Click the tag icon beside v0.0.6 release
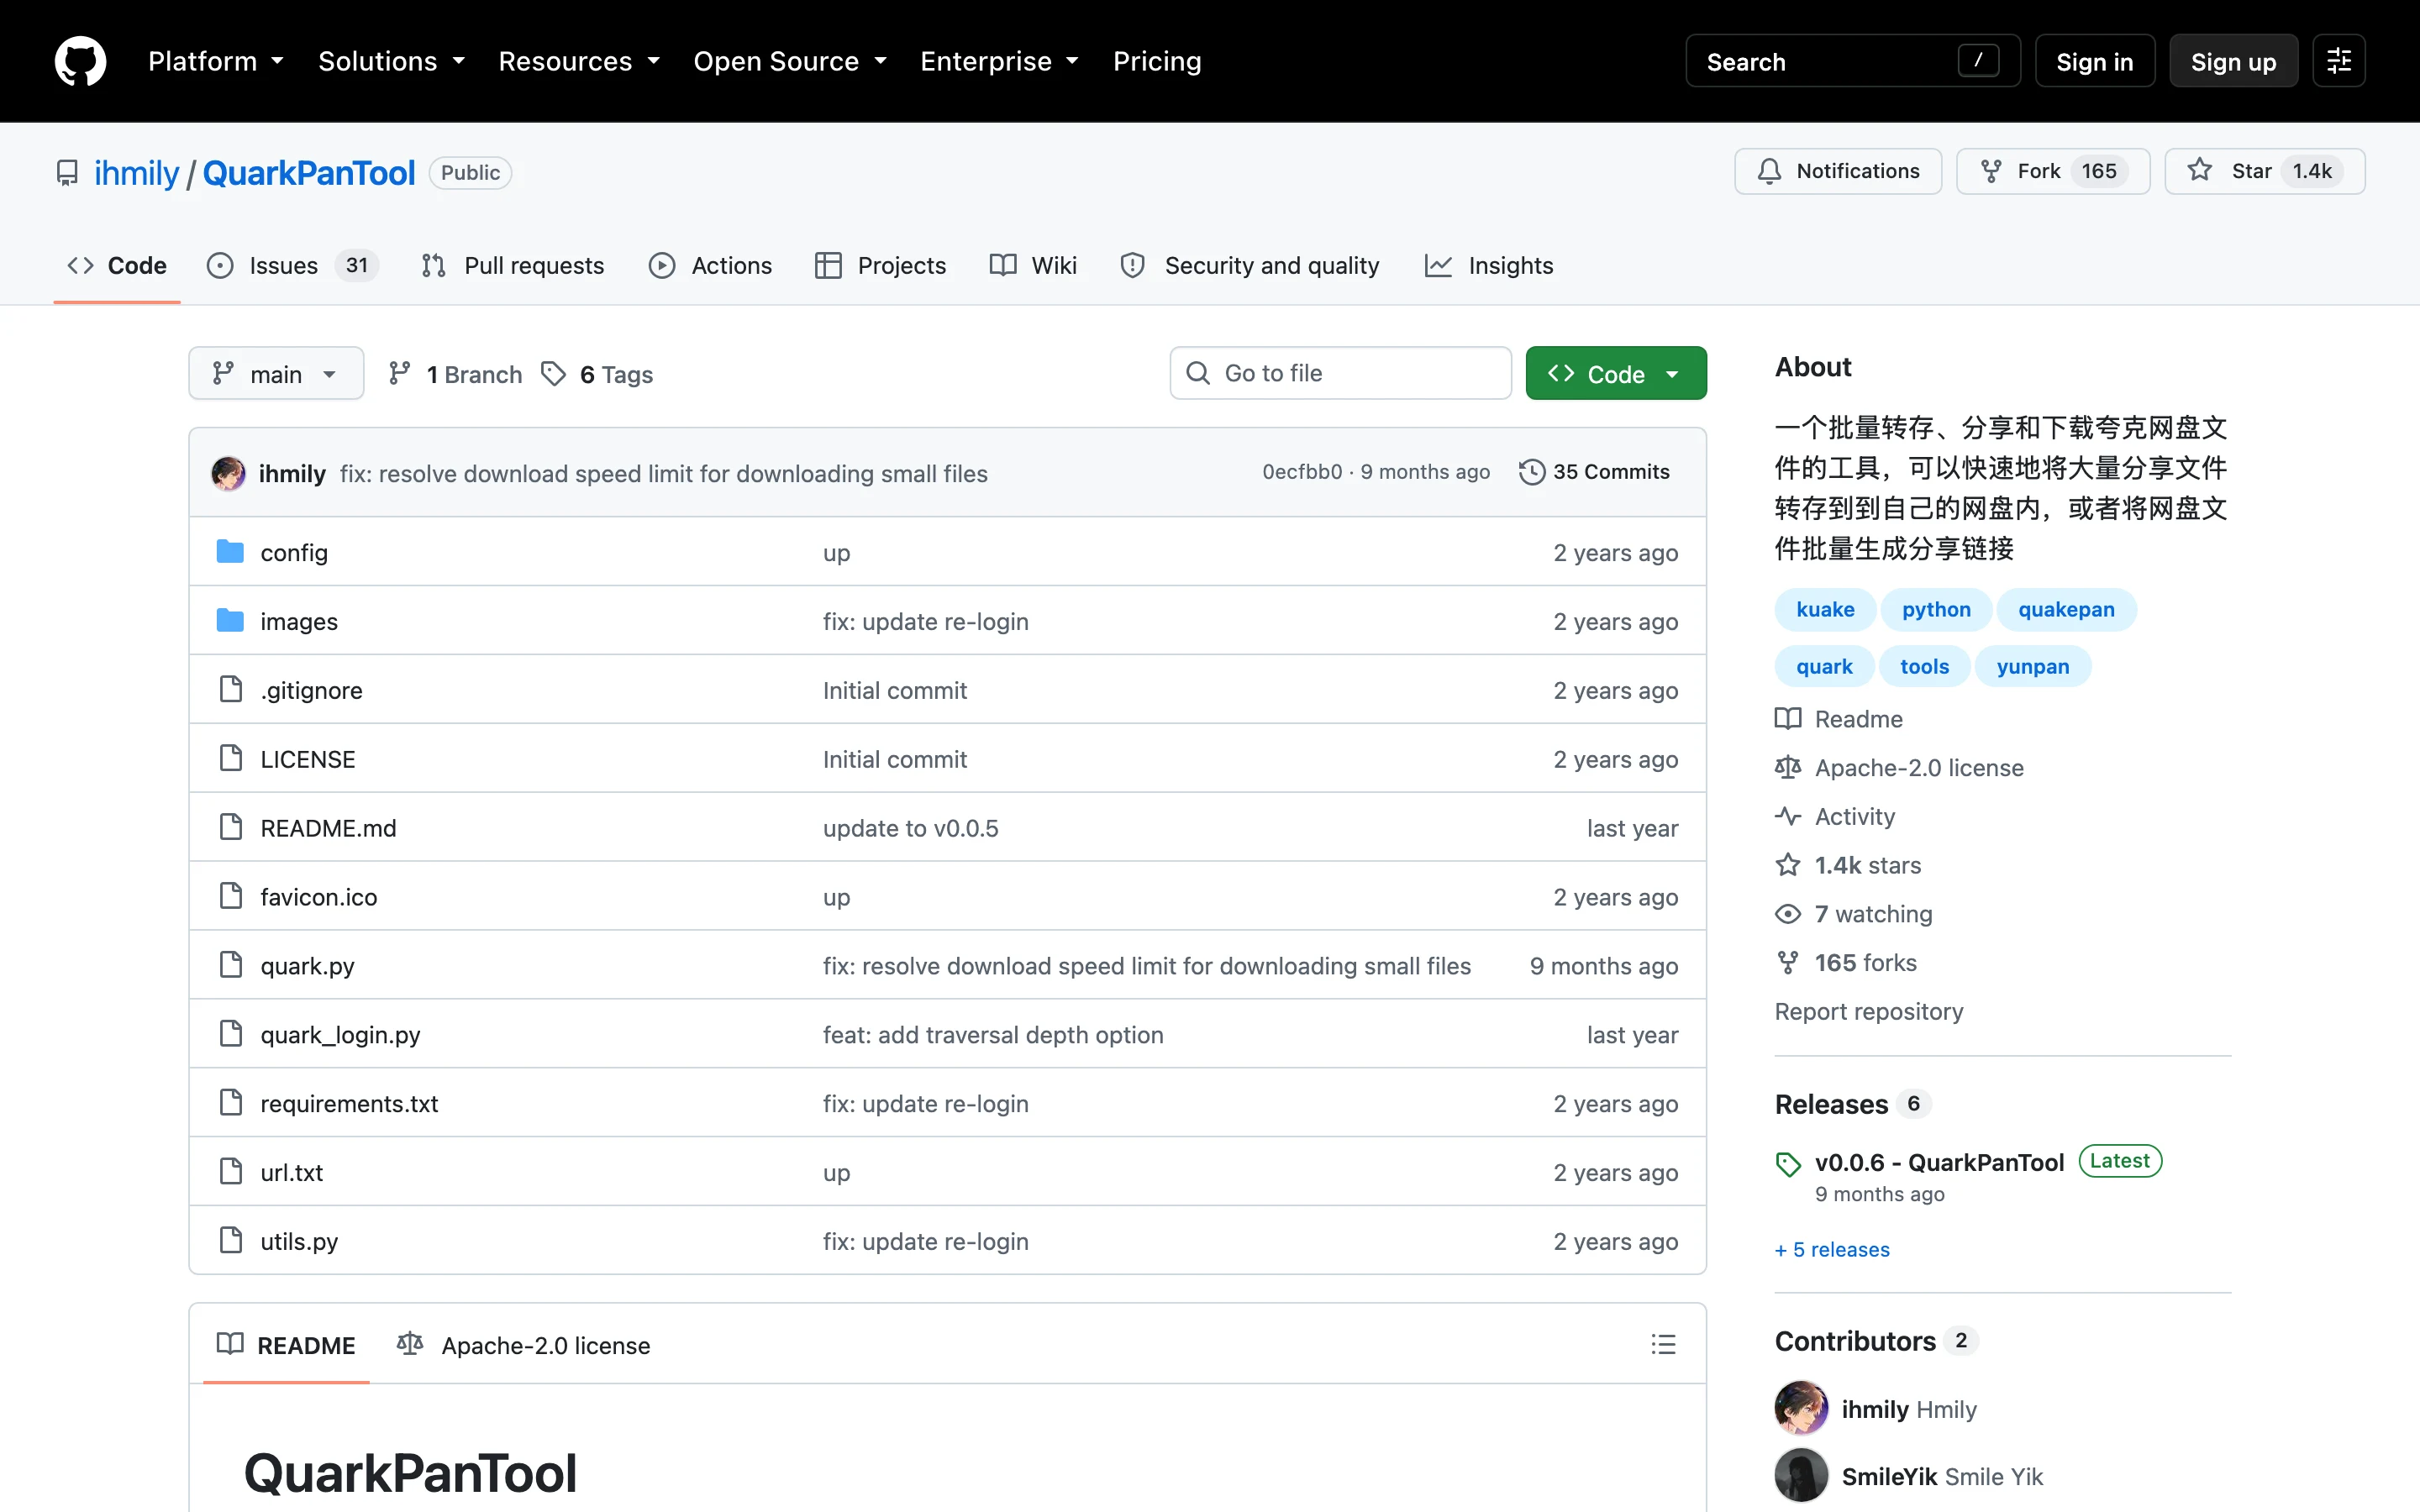The height and width of the screenshot is (1512, 2420). point(1788,1164)
